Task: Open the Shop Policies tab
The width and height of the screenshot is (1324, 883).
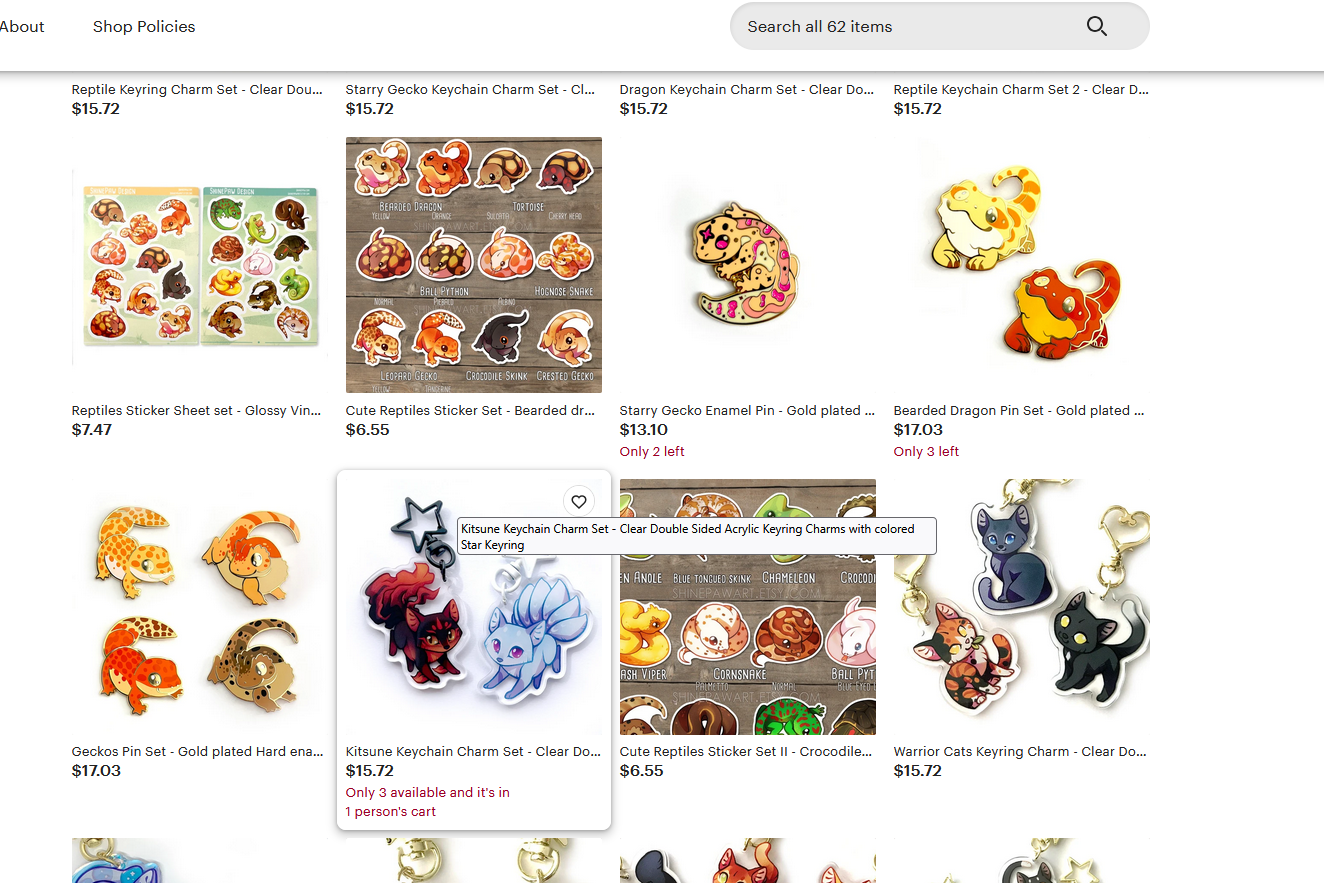Action: 144,27
